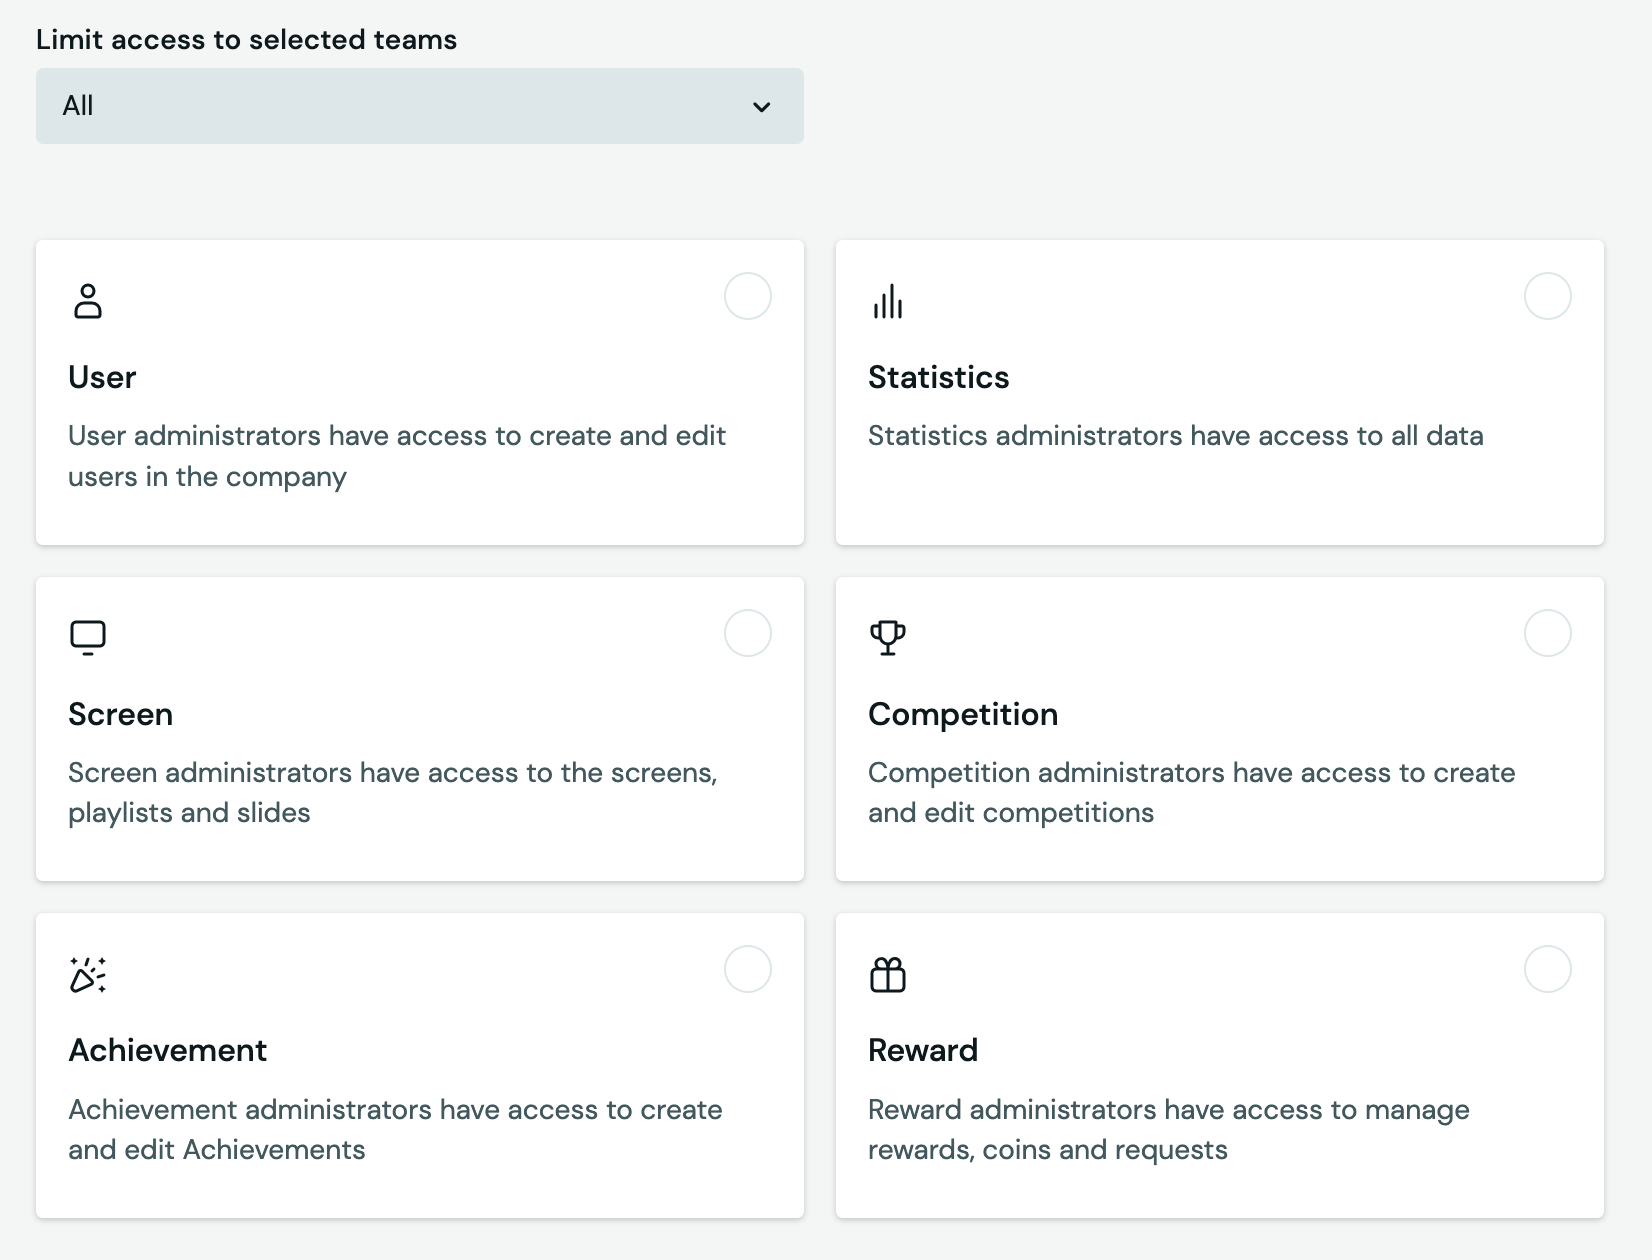Select the Screen administrator role circle

point(748,633)
